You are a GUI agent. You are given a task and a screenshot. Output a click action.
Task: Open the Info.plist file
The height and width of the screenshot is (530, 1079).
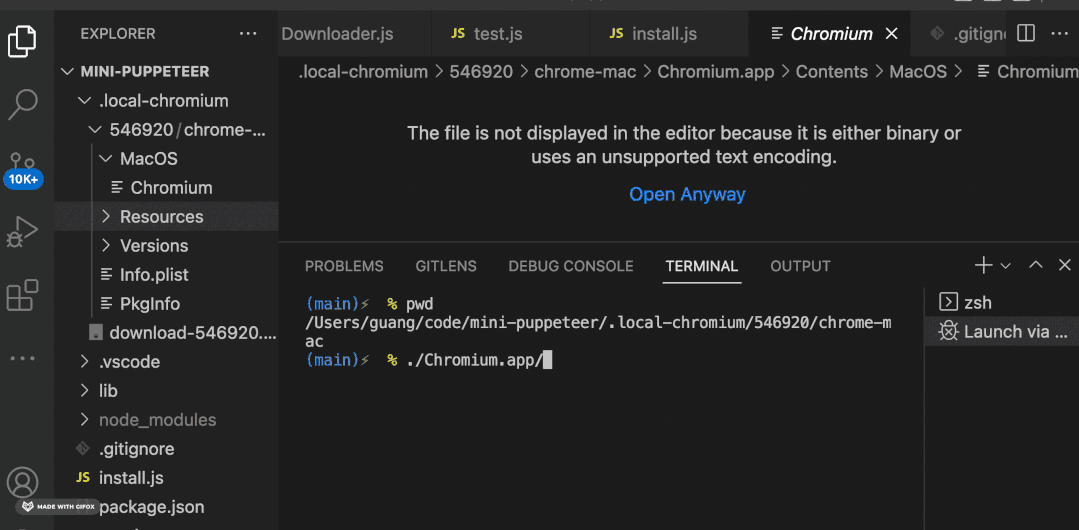click(x=167, y=275)
